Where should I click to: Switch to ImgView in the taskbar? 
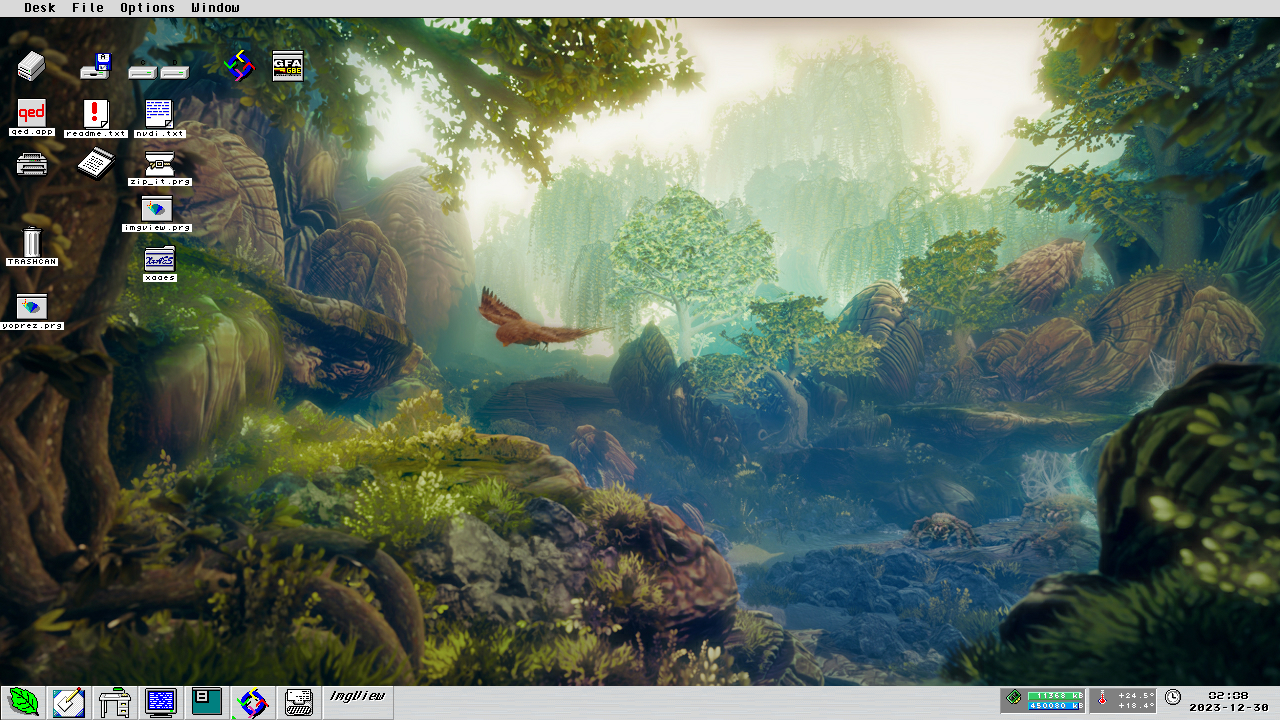click(358, 702)
